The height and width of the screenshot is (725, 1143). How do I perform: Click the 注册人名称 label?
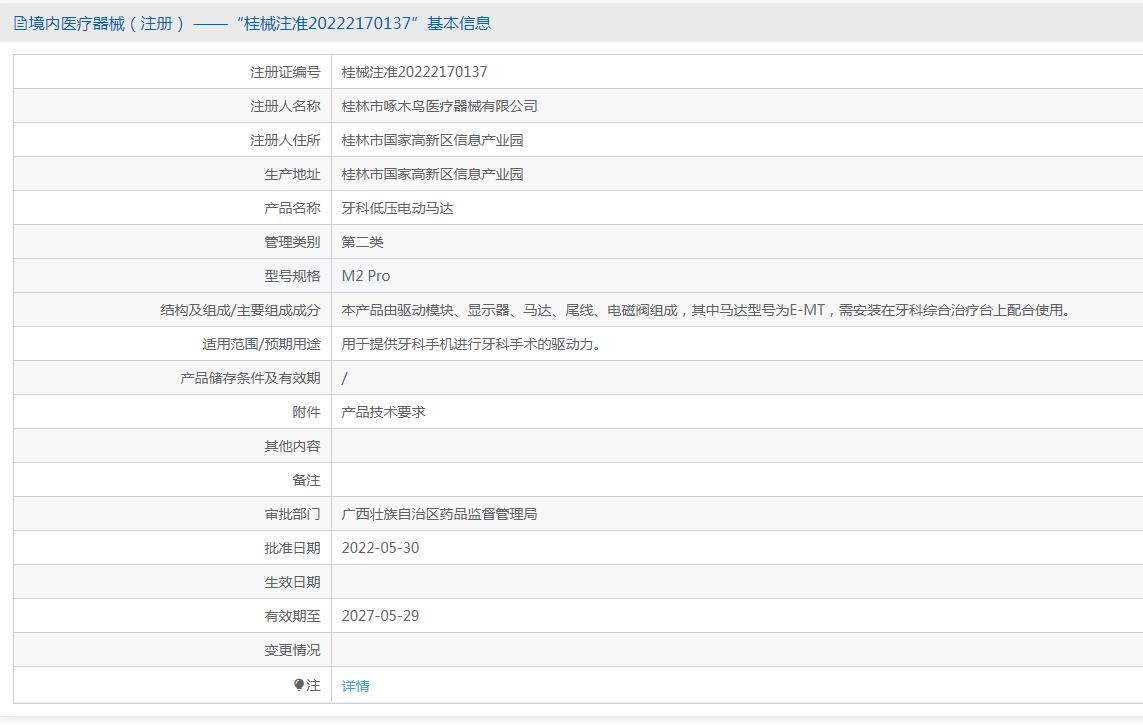pyautogui.click(x=285, y=106)
